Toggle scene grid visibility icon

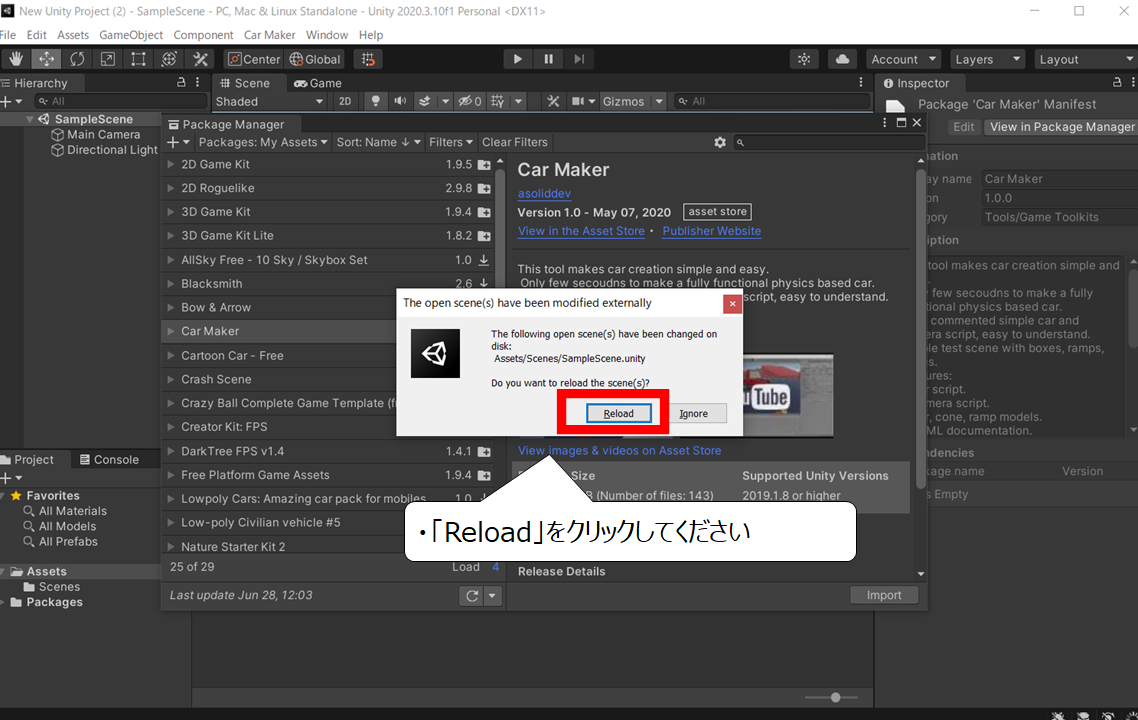point(498,101)
